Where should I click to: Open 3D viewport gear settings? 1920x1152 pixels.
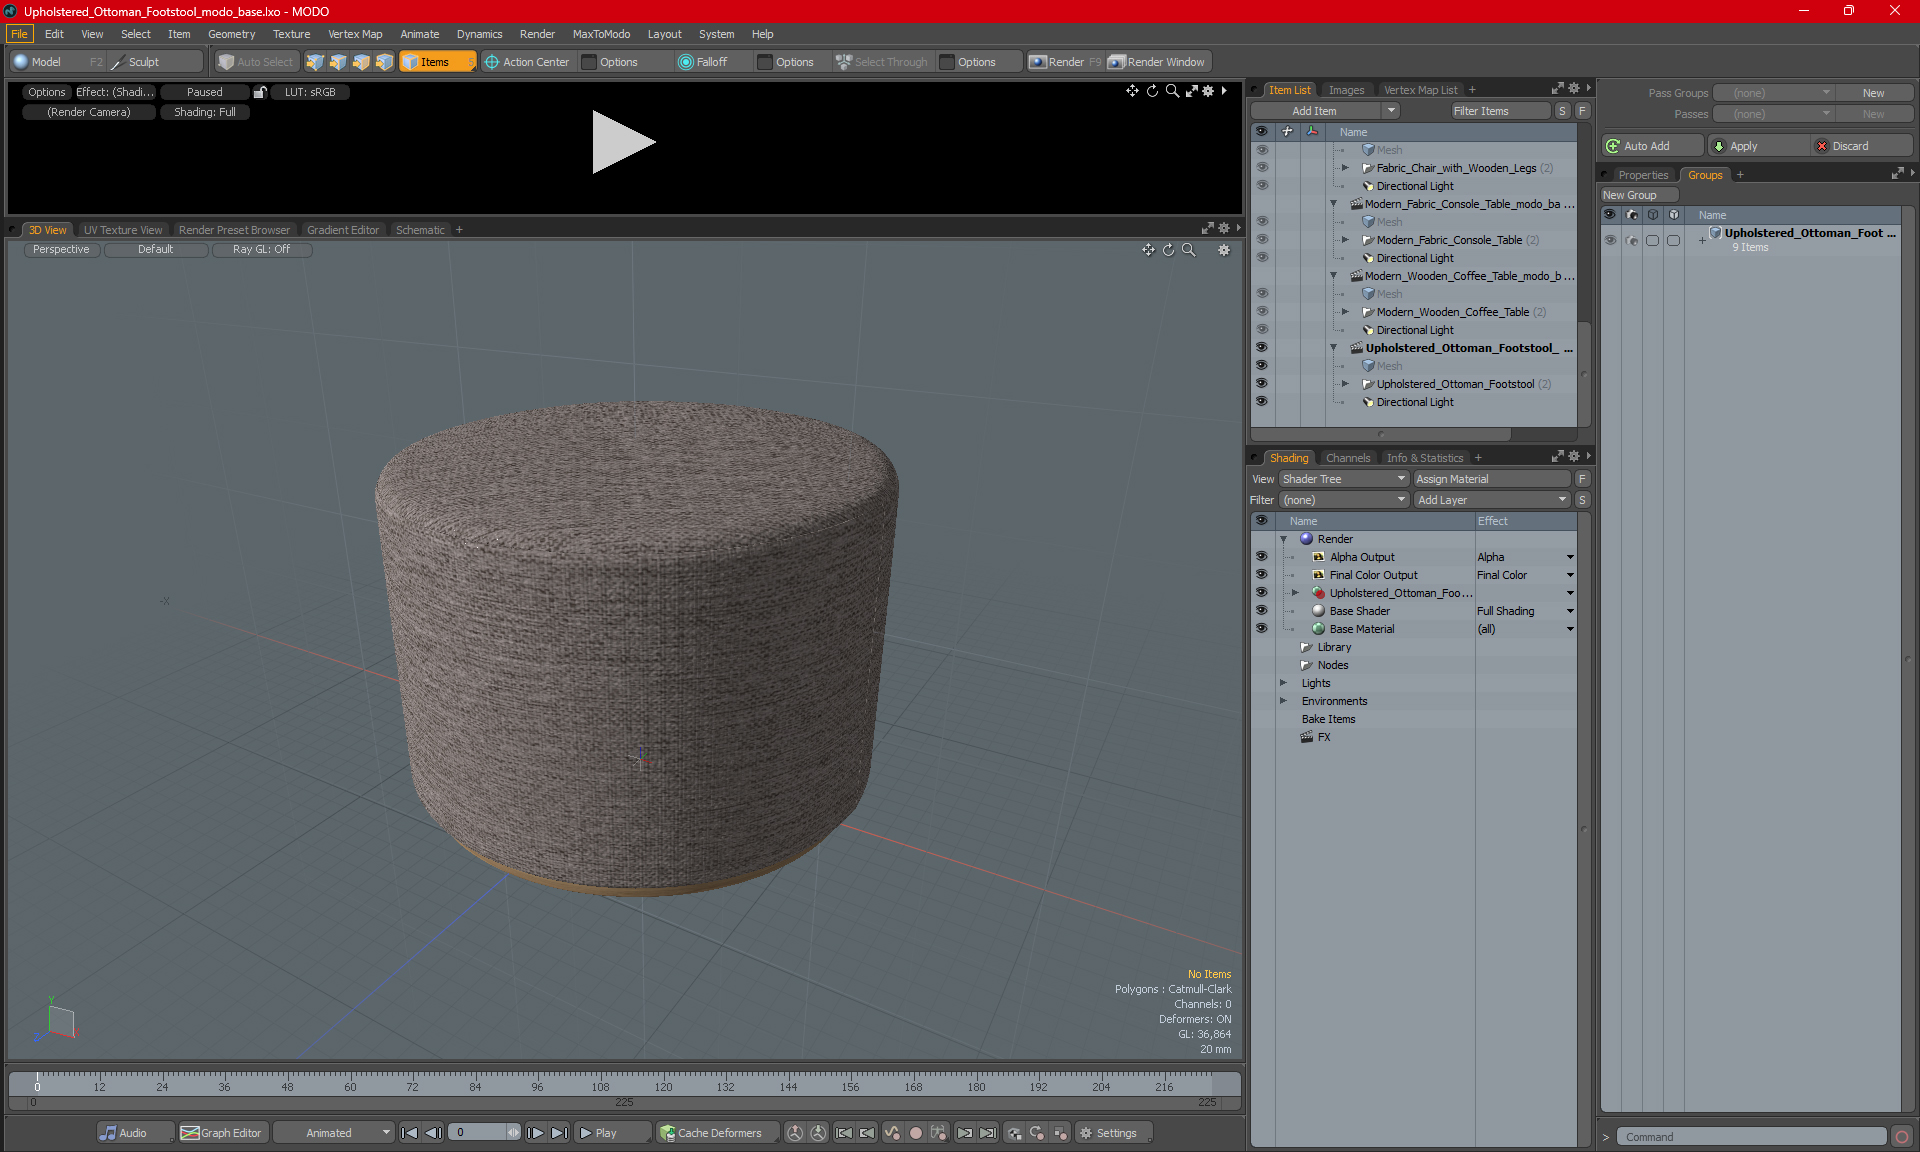(1224, 250)
